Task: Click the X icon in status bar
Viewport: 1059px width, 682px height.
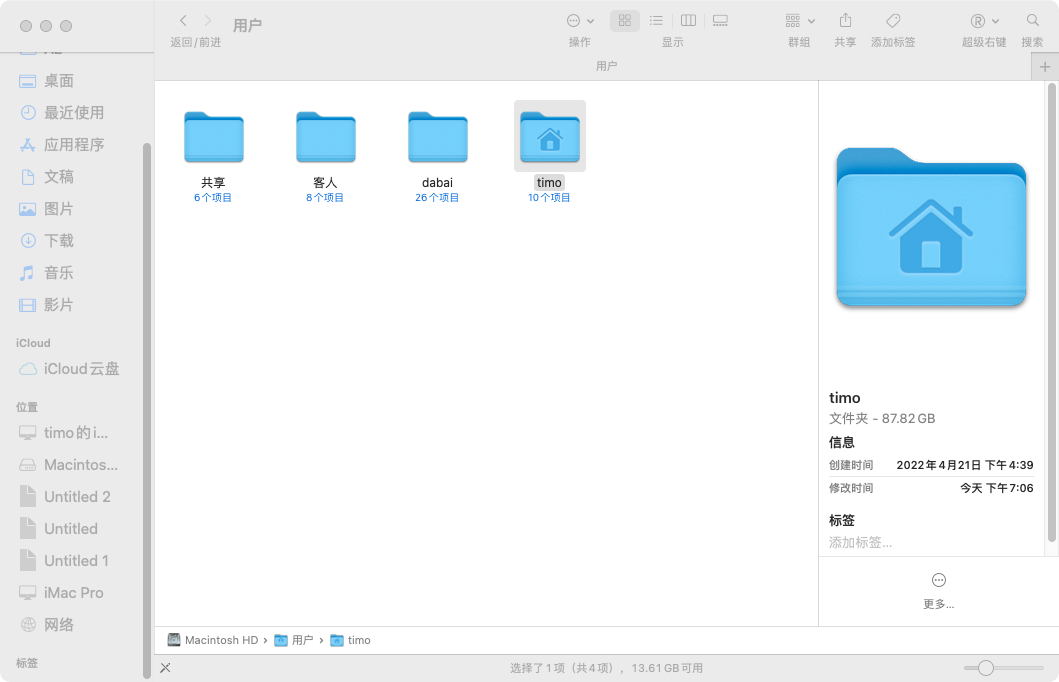Action: tap(165, 668)
